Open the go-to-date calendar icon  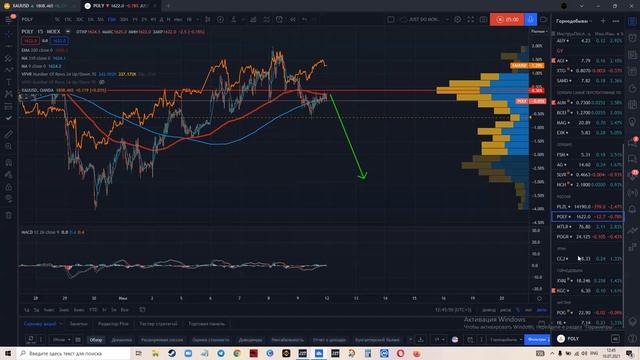[142, 310]
